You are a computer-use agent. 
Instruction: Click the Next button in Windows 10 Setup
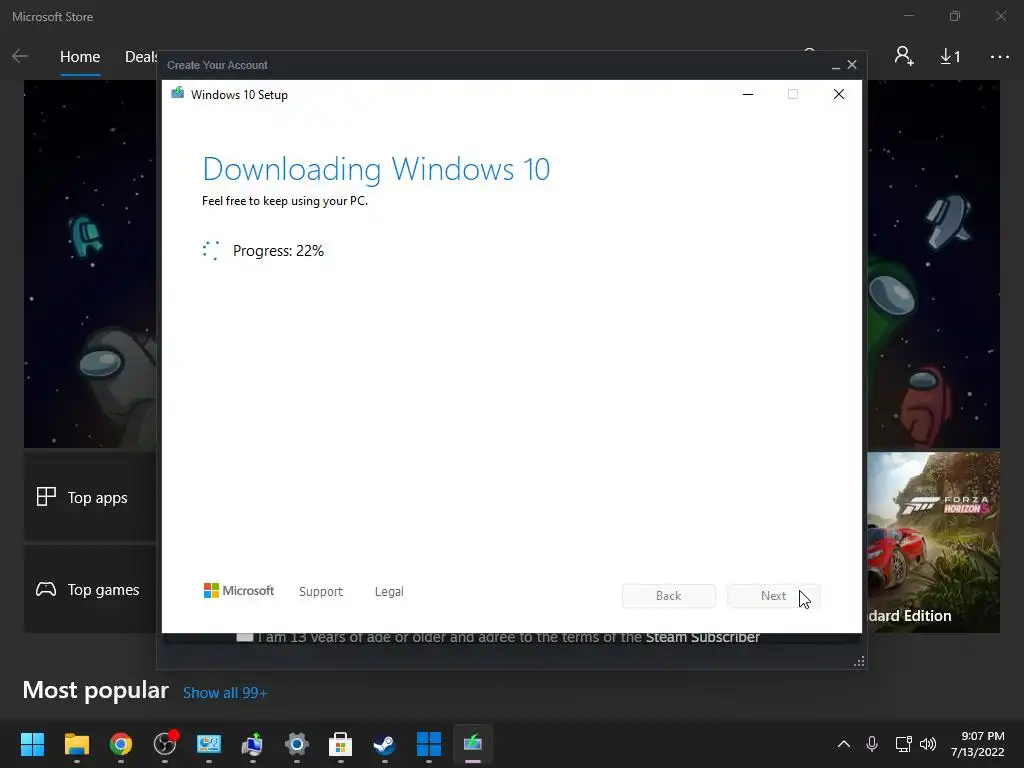[x=773, y=596]
